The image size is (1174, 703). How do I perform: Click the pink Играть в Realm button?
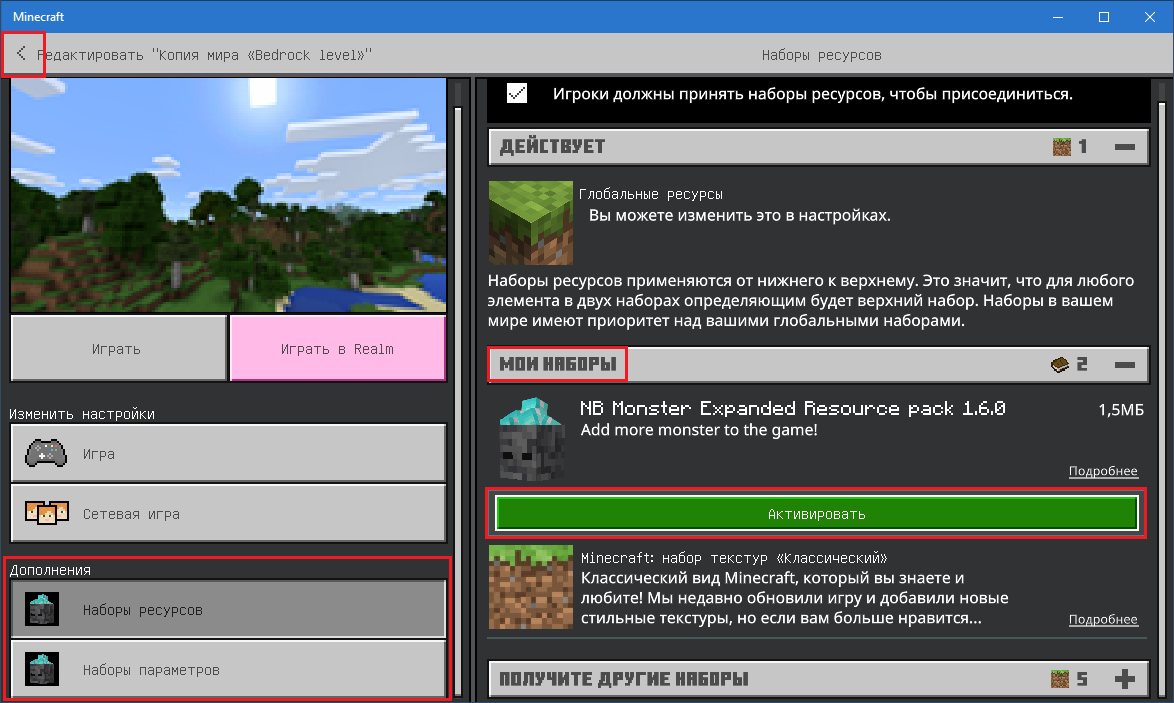(337, 349)
